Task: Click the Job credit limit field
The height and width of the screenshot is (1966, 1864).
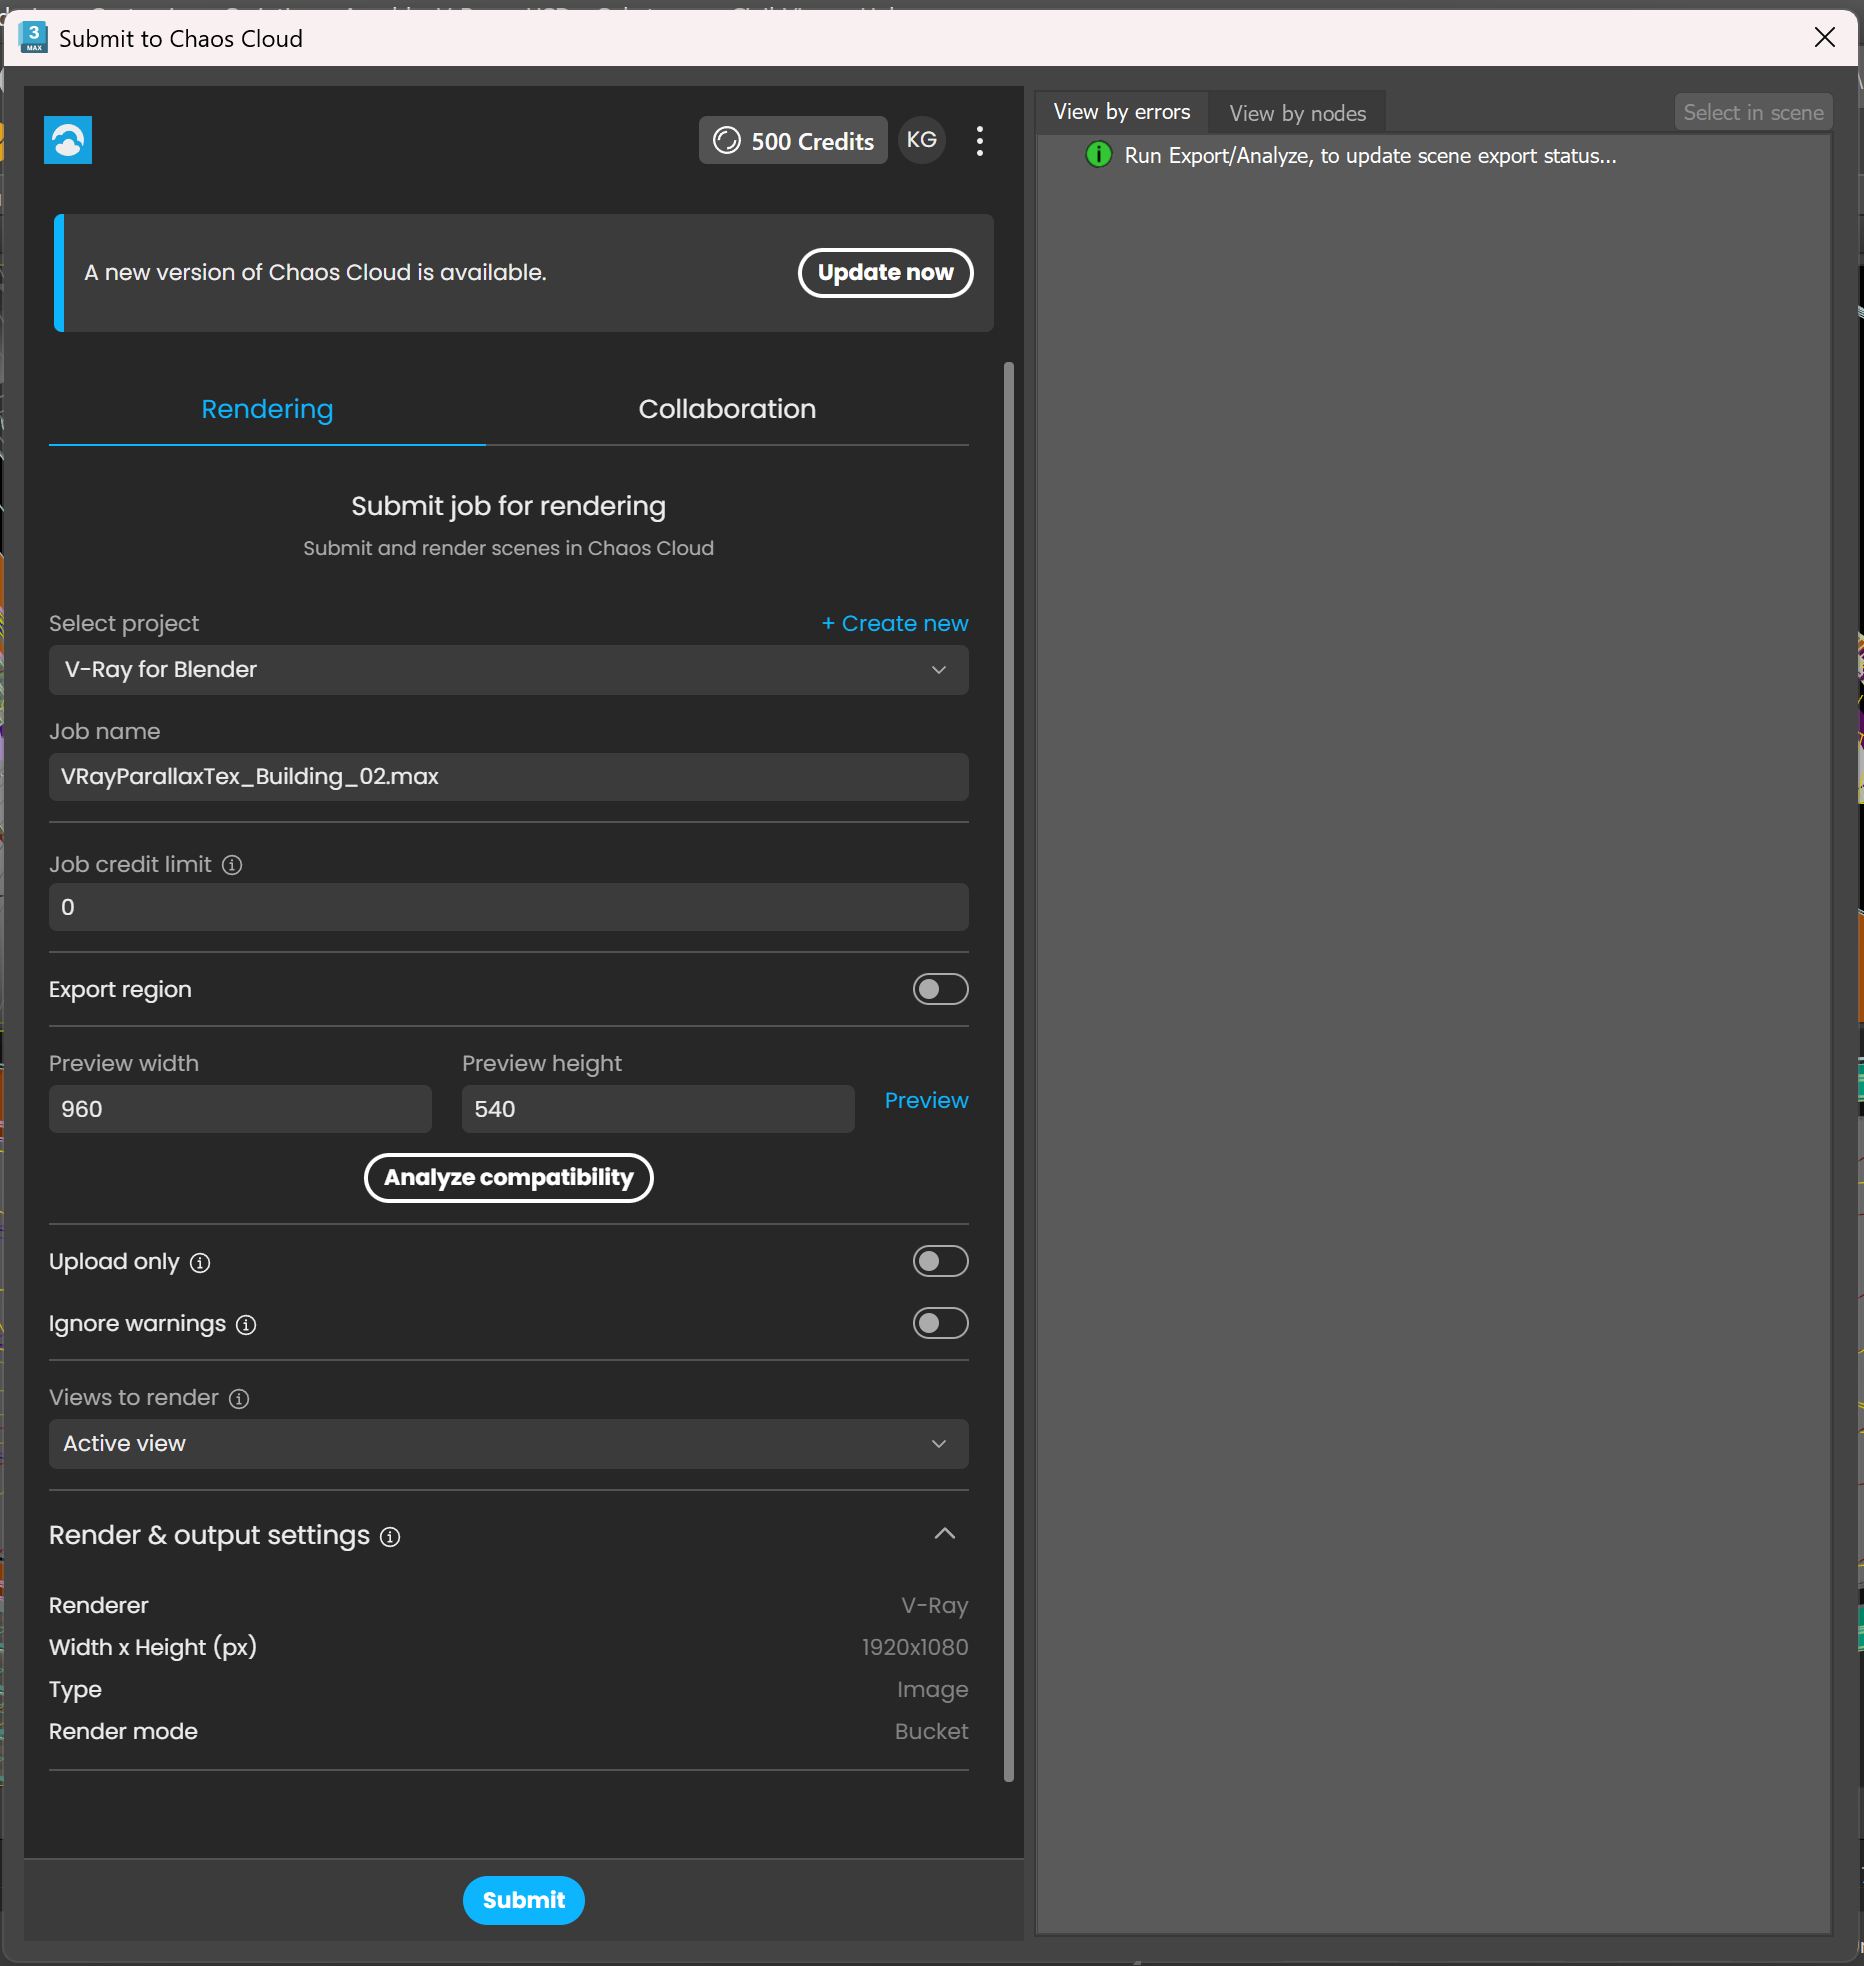Action: [x=508, y=907]
